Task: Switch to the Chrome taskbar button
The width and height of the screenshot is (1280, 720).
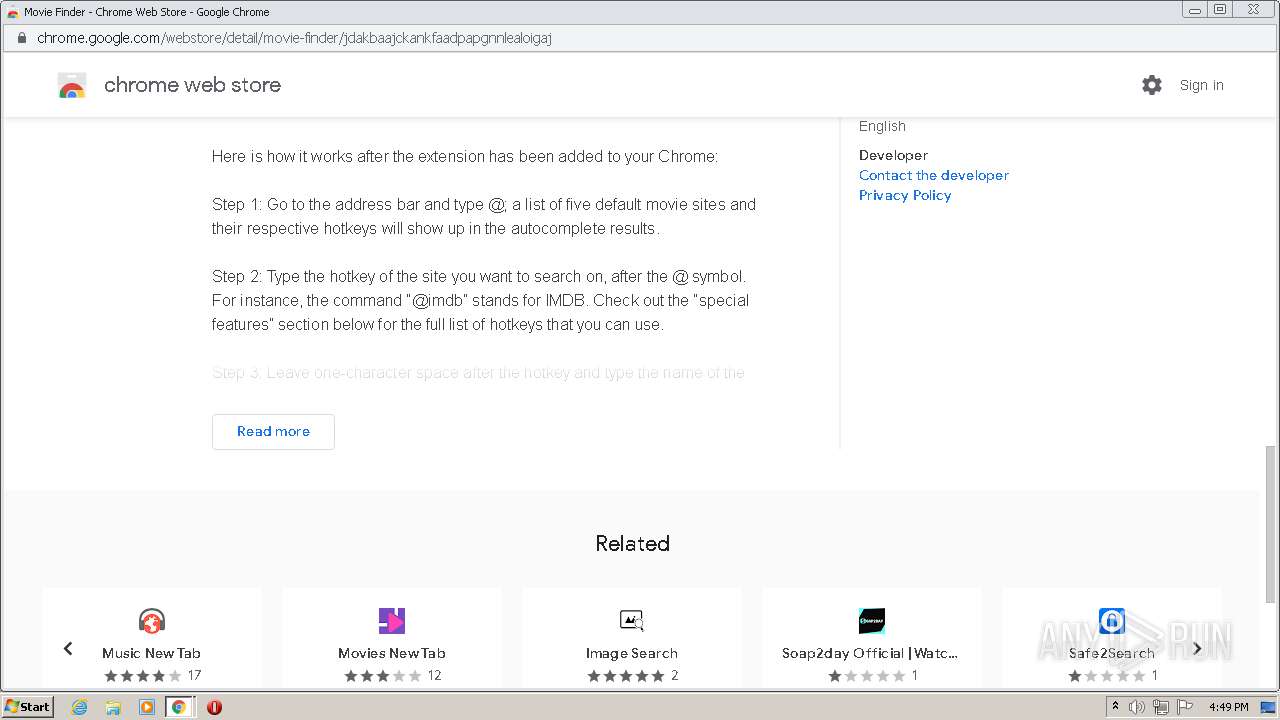Action: [179, 707]
